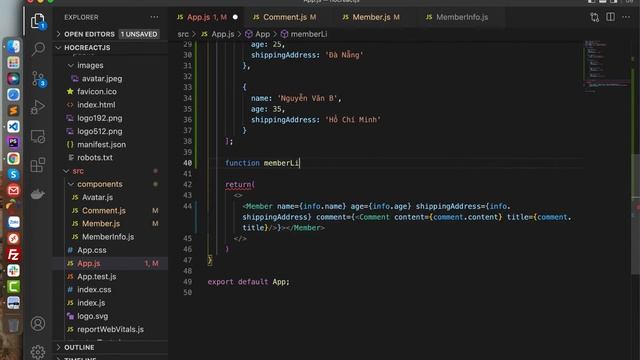
Task: Launch Skype from the dock
Action: [x=13, y=174]
